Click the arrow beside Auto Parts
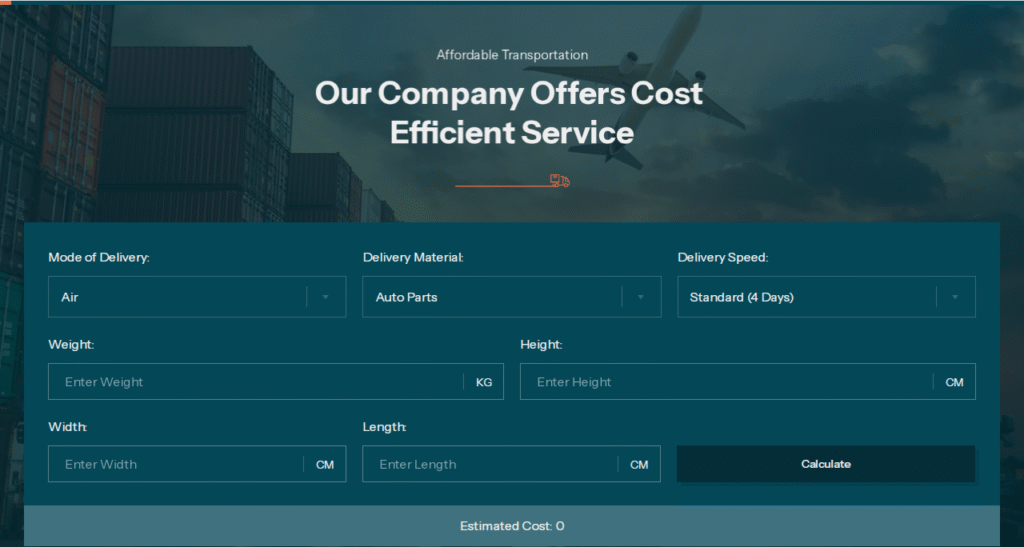 tap(640, 297)
